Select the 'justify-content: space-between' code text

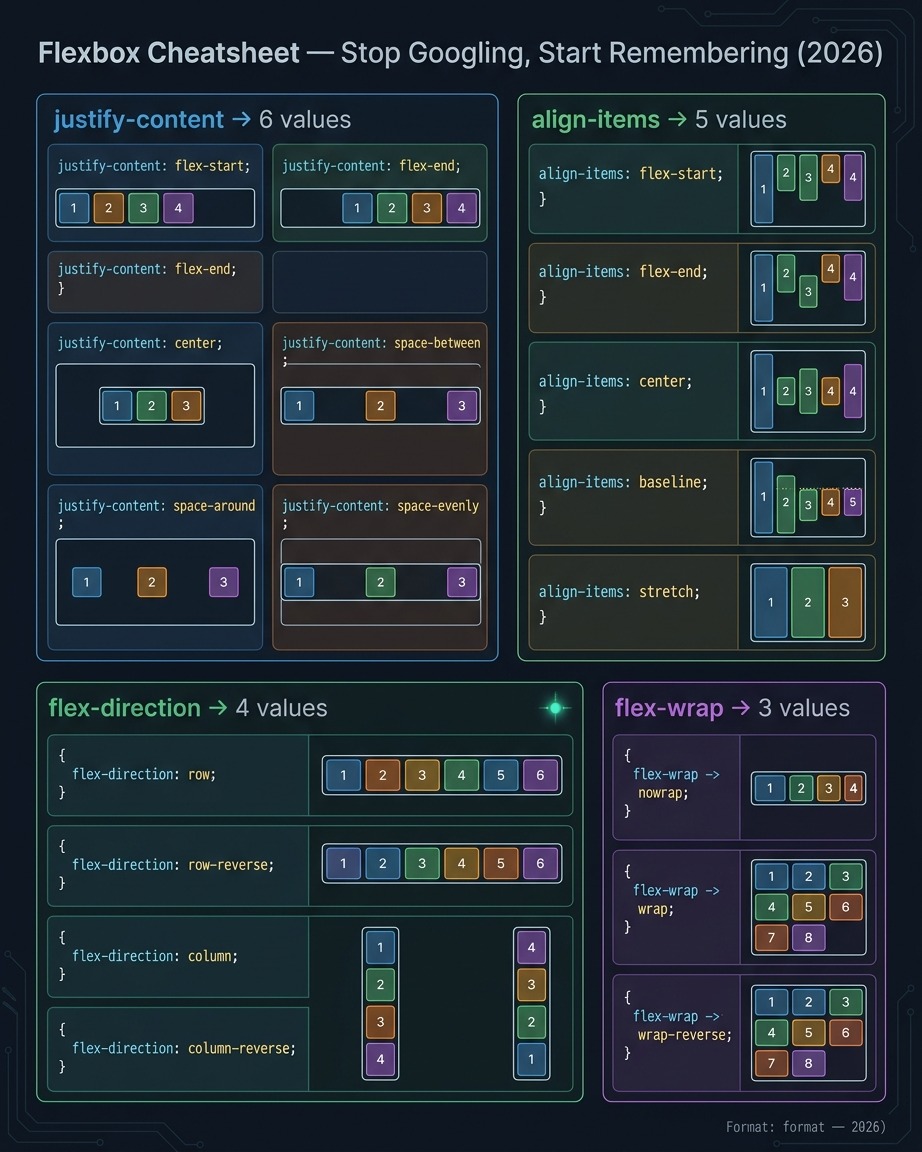pos(381,343)
